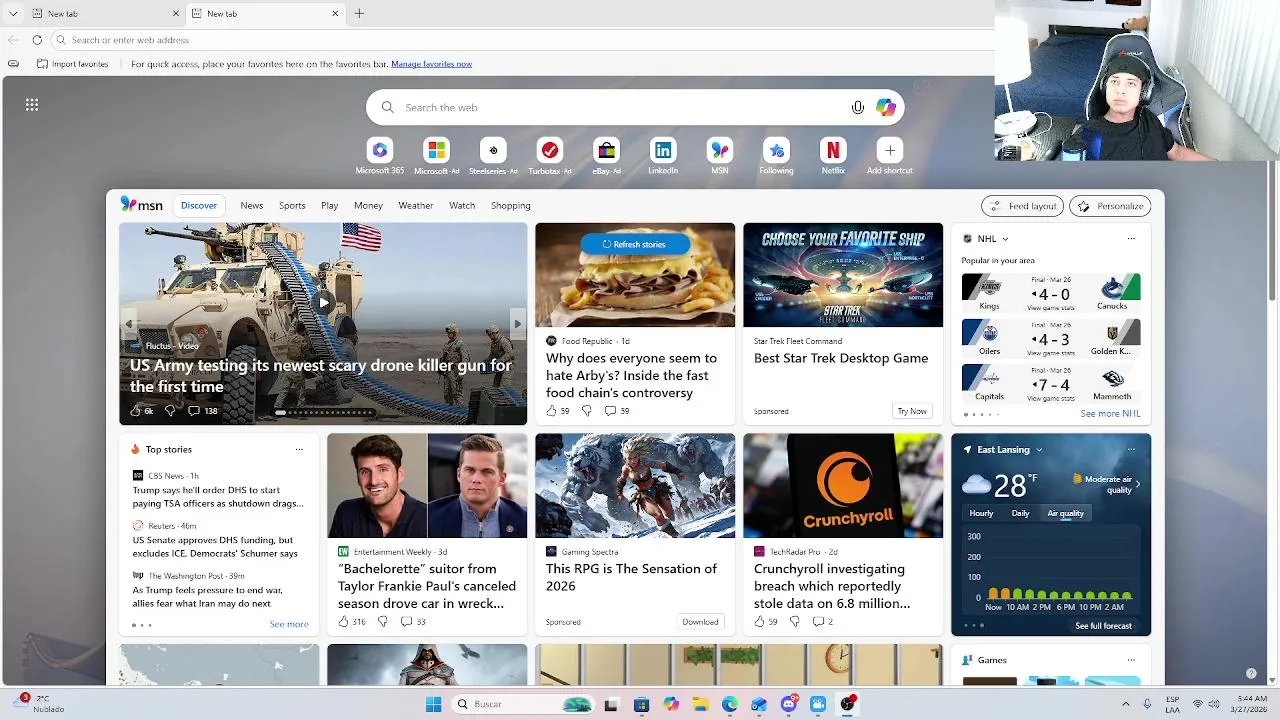The image size is (1280, 720).
Task: Select the Hourly weather tab
Action: [x=982, y=513]
